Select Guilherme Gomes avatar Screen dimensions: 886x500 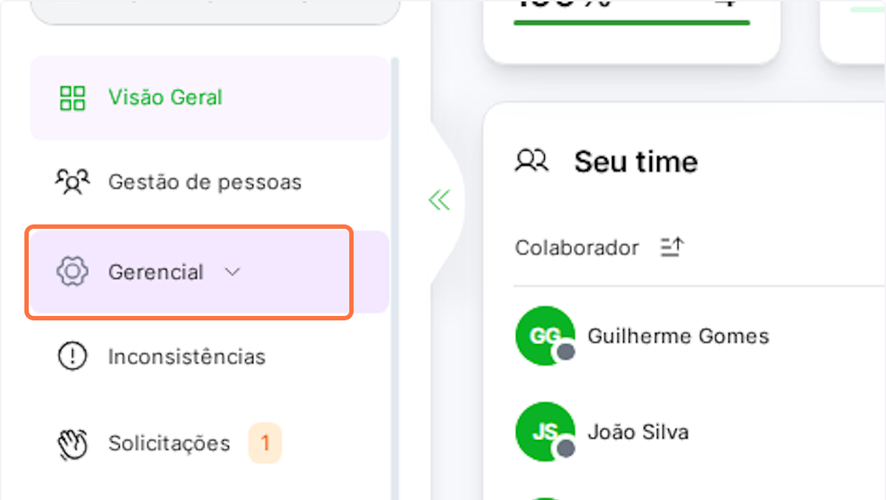click(x=544, y=335)
